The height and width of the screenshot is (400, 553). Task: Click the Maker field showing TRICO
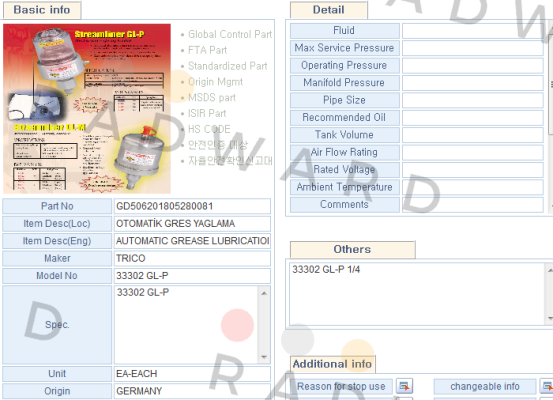[x=192, y=258]
